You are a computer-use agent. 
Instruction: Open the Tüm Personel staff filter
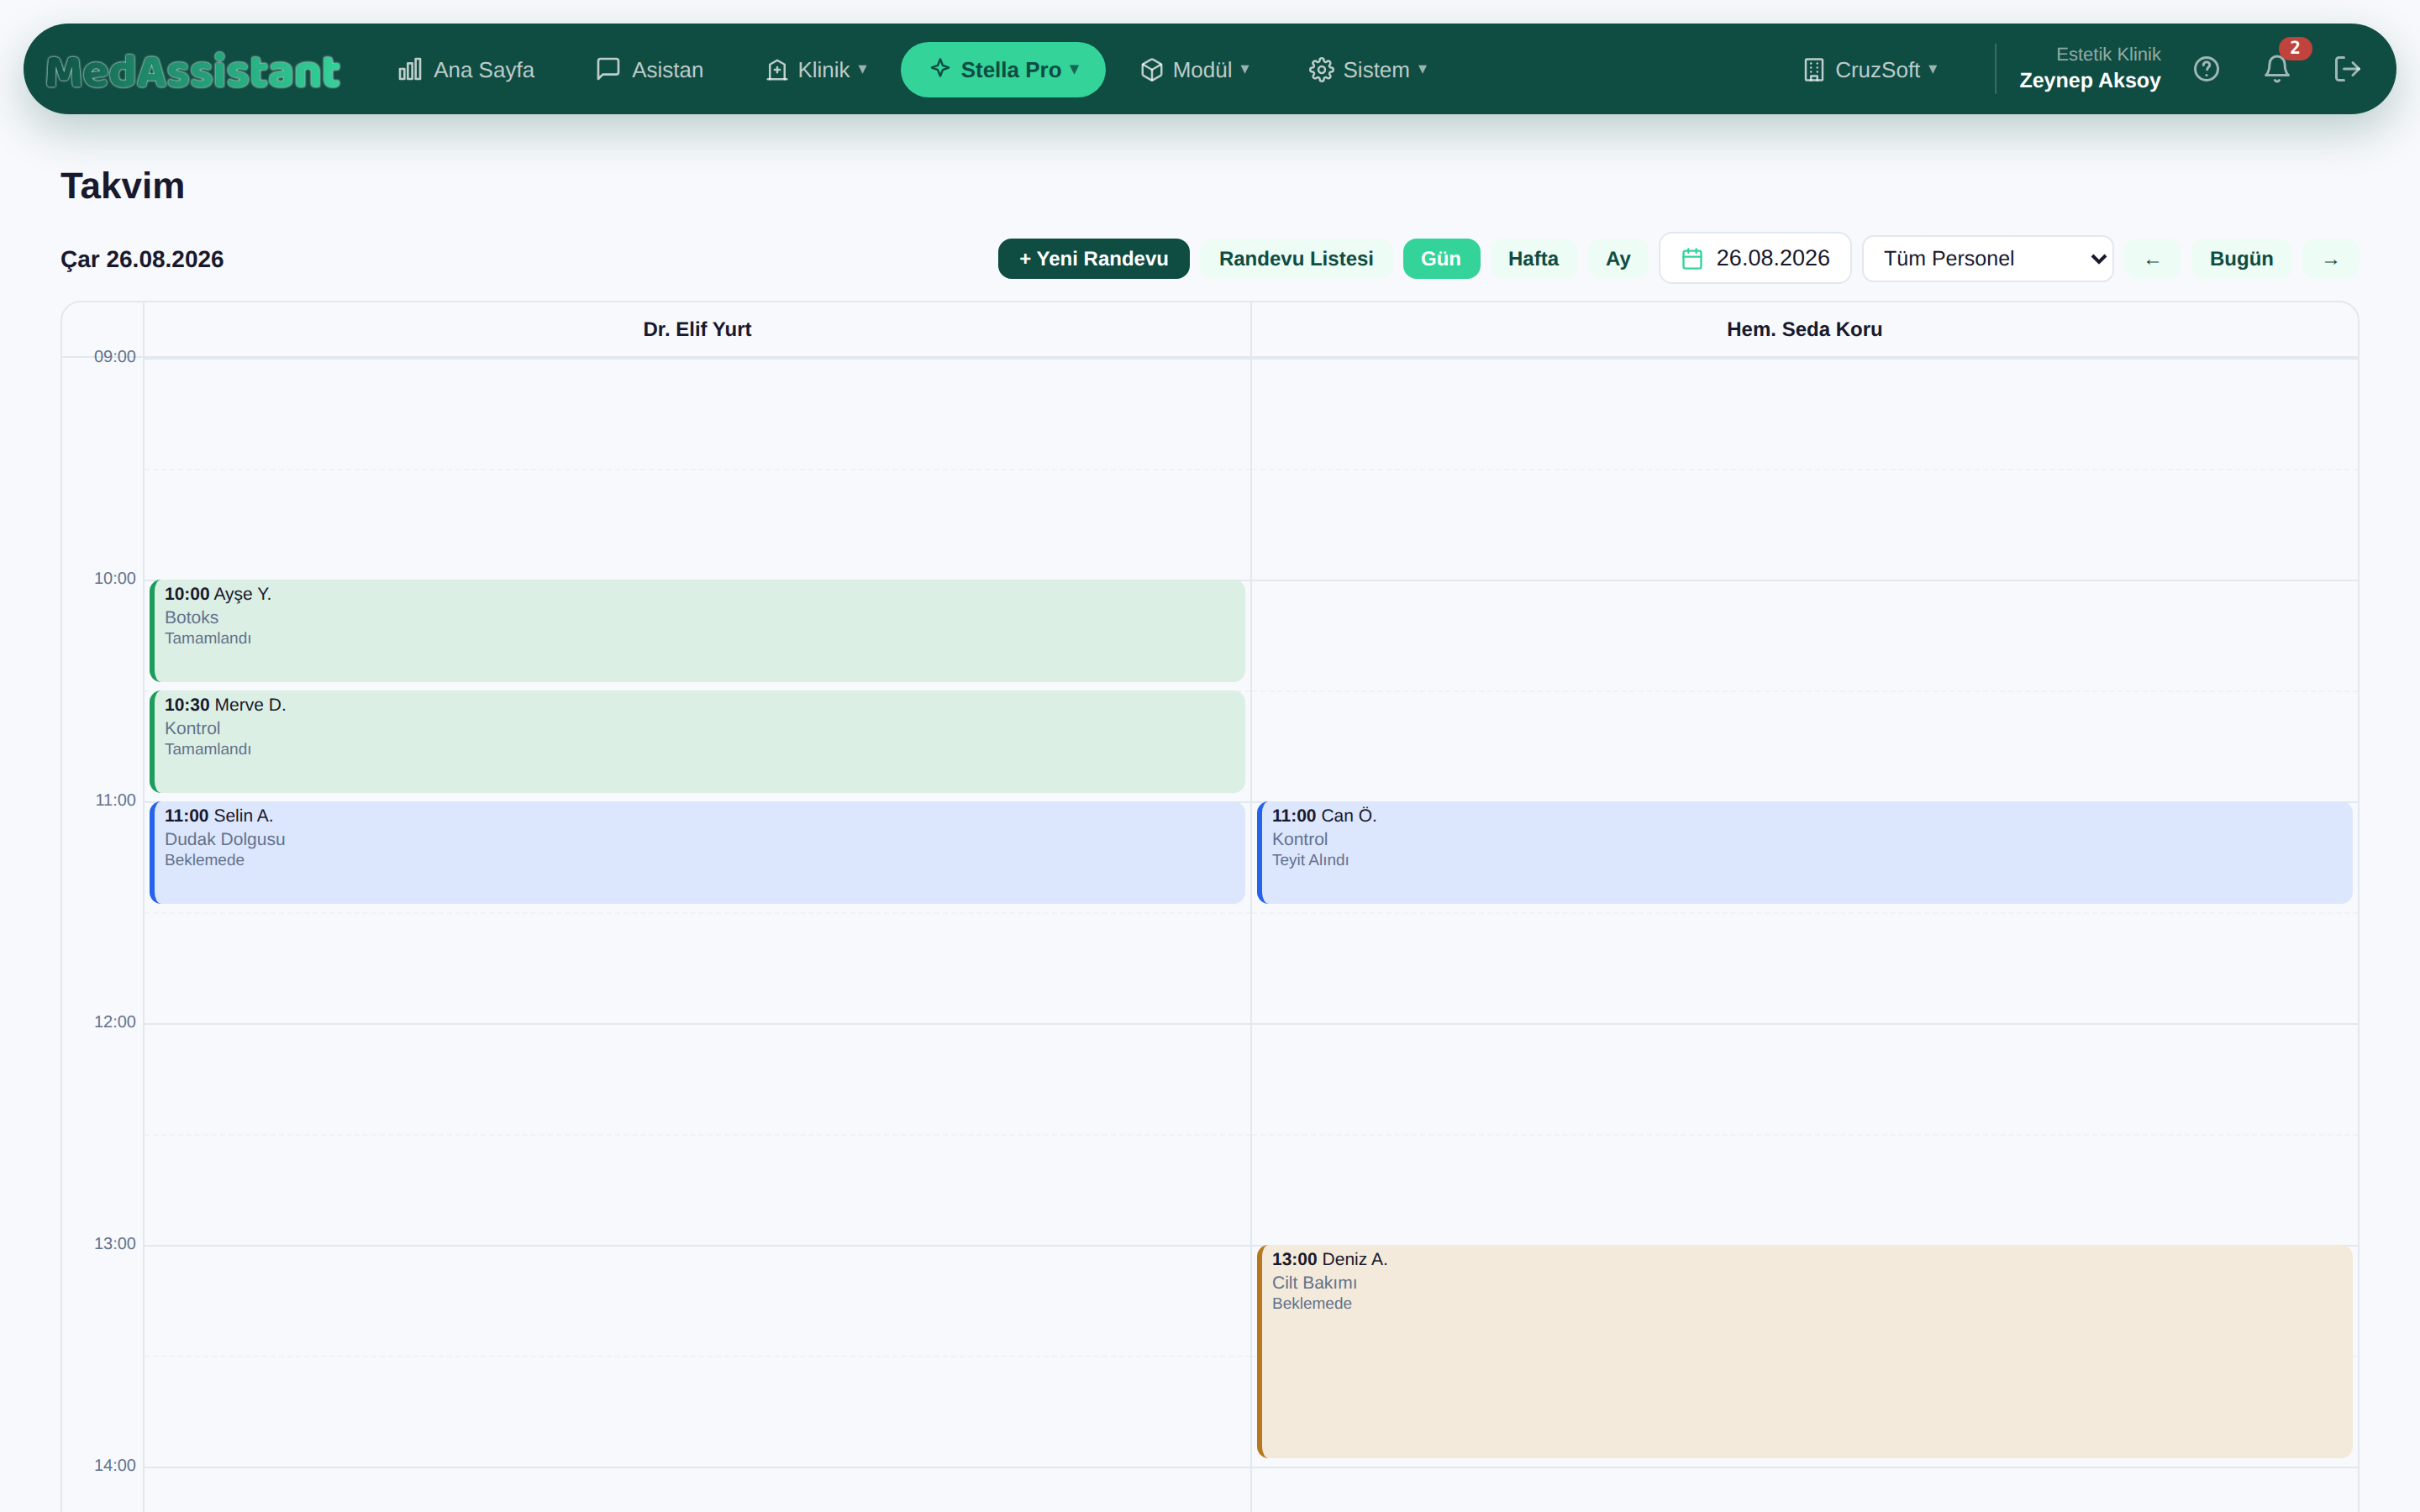(x=1987, y=259)
